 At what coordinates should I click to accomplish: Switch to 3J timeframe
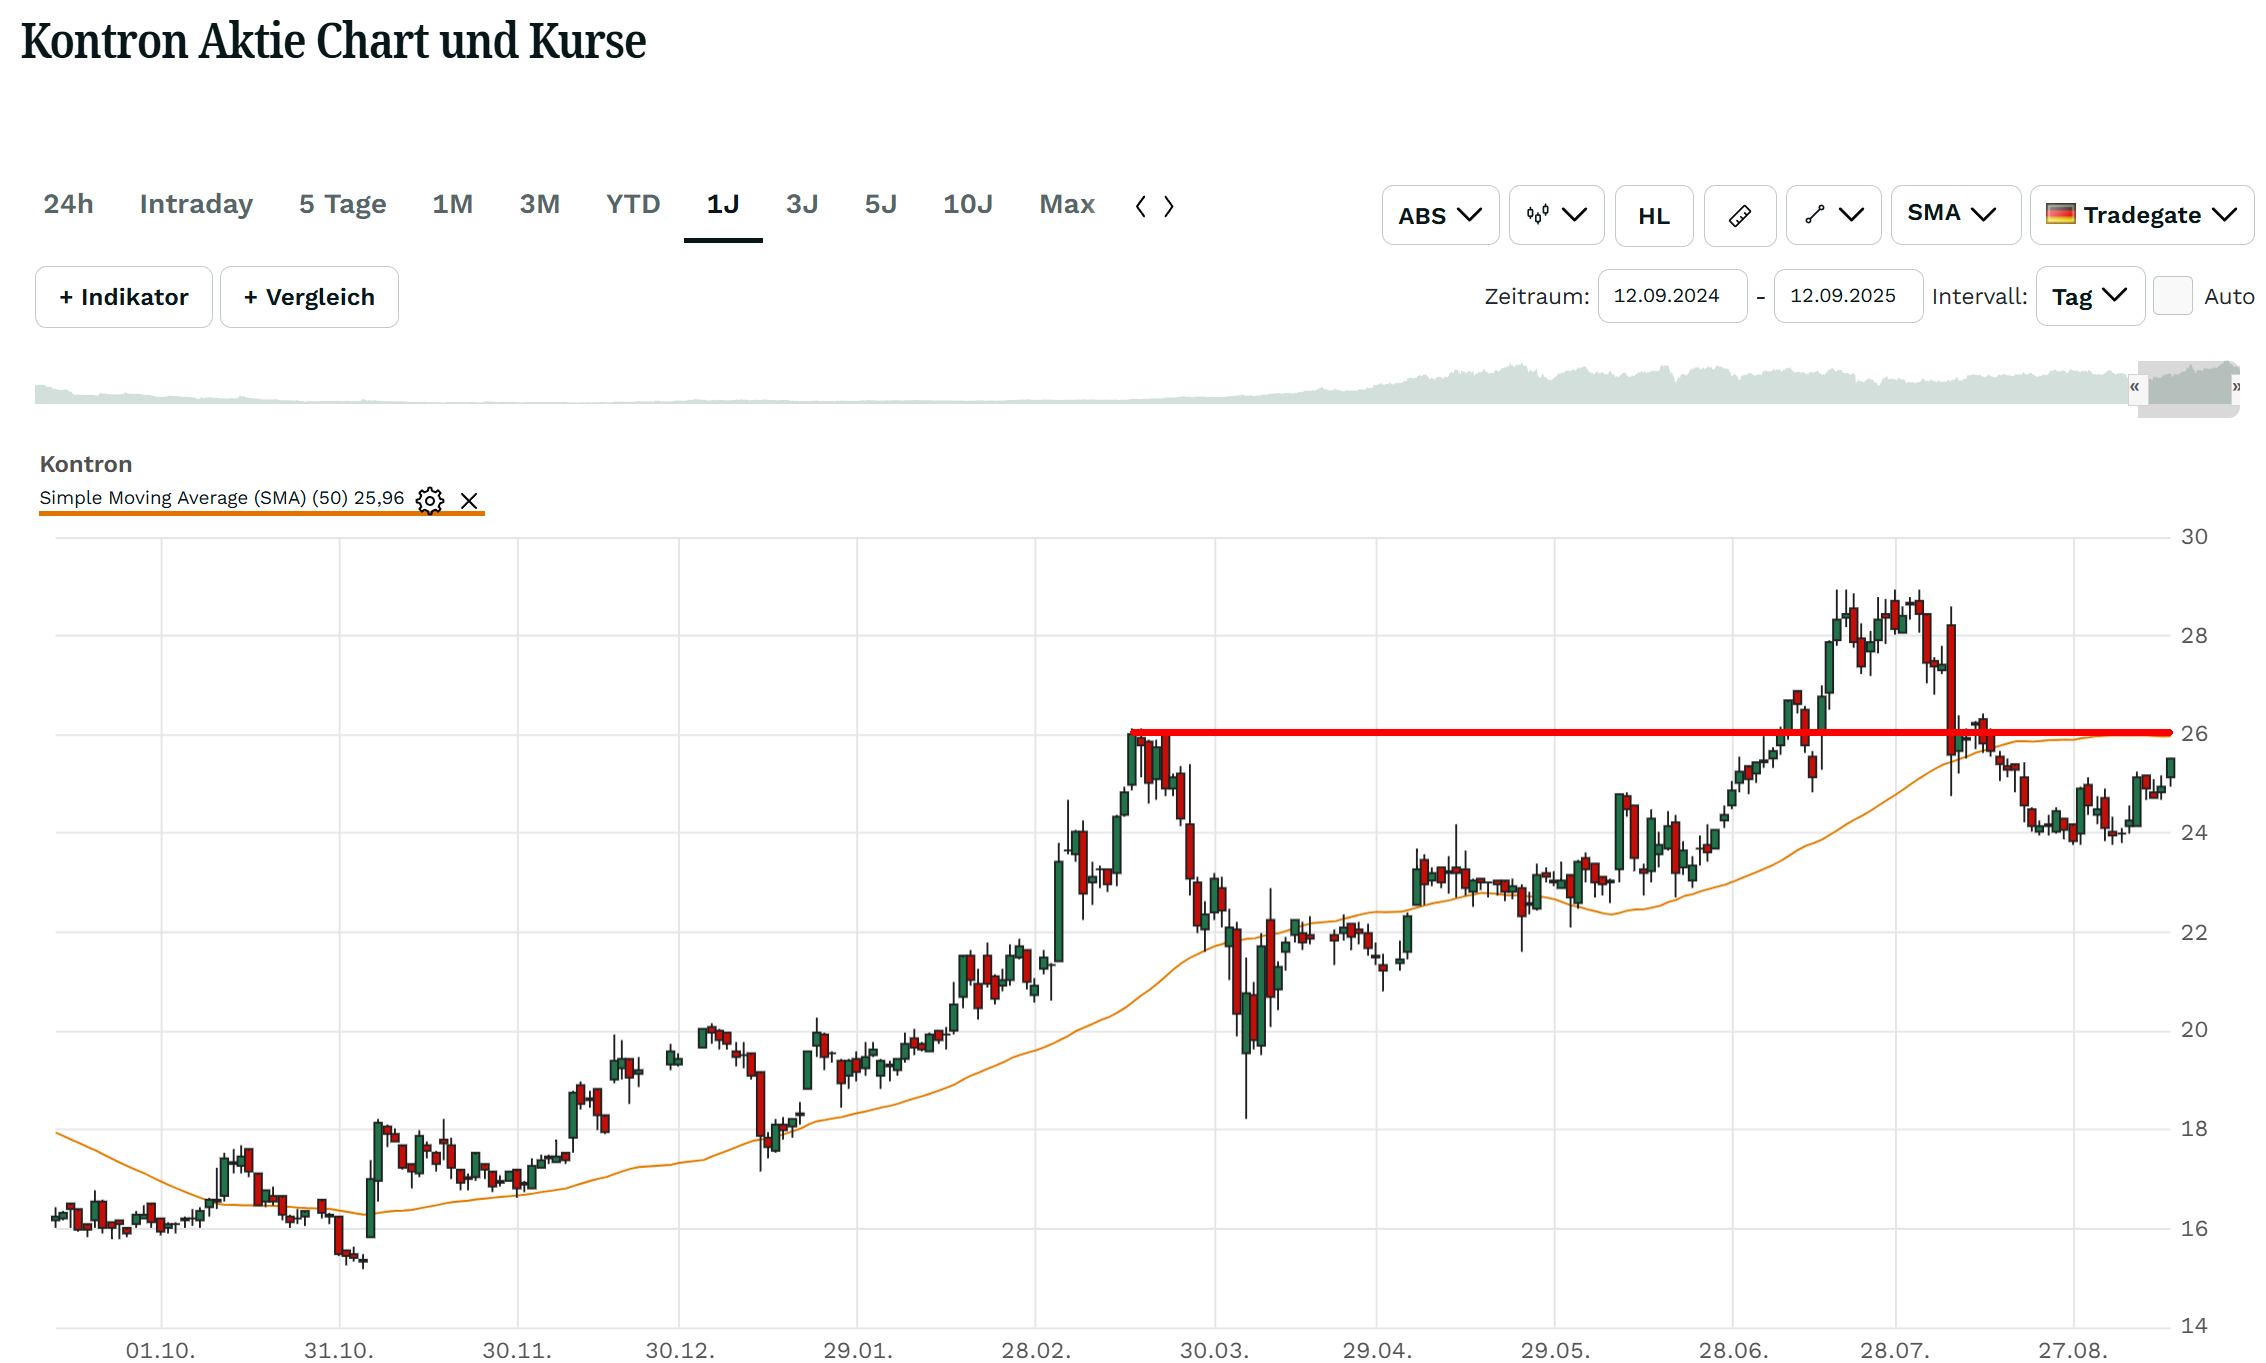802,204
